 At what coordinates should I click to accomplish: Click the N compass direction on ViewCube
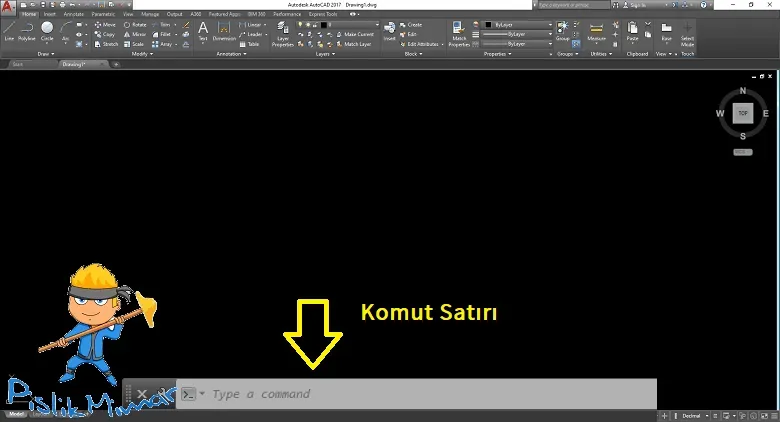[743, 91]
